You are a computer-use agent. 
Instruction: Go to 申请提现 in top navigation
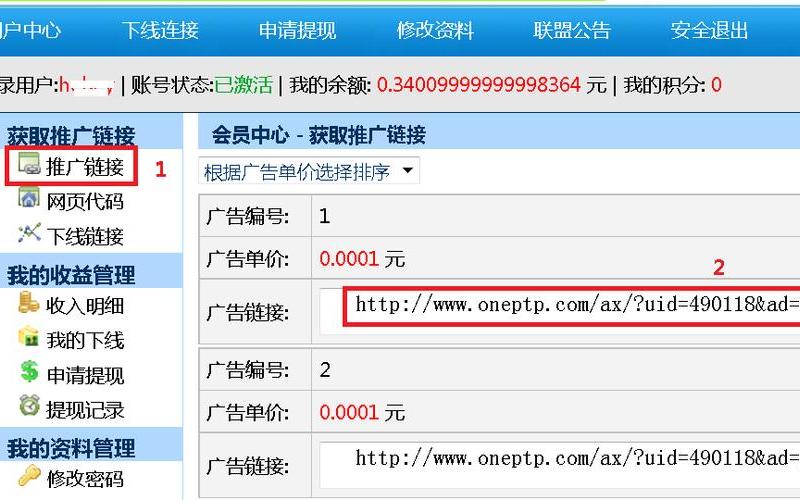tap(297, 30)
